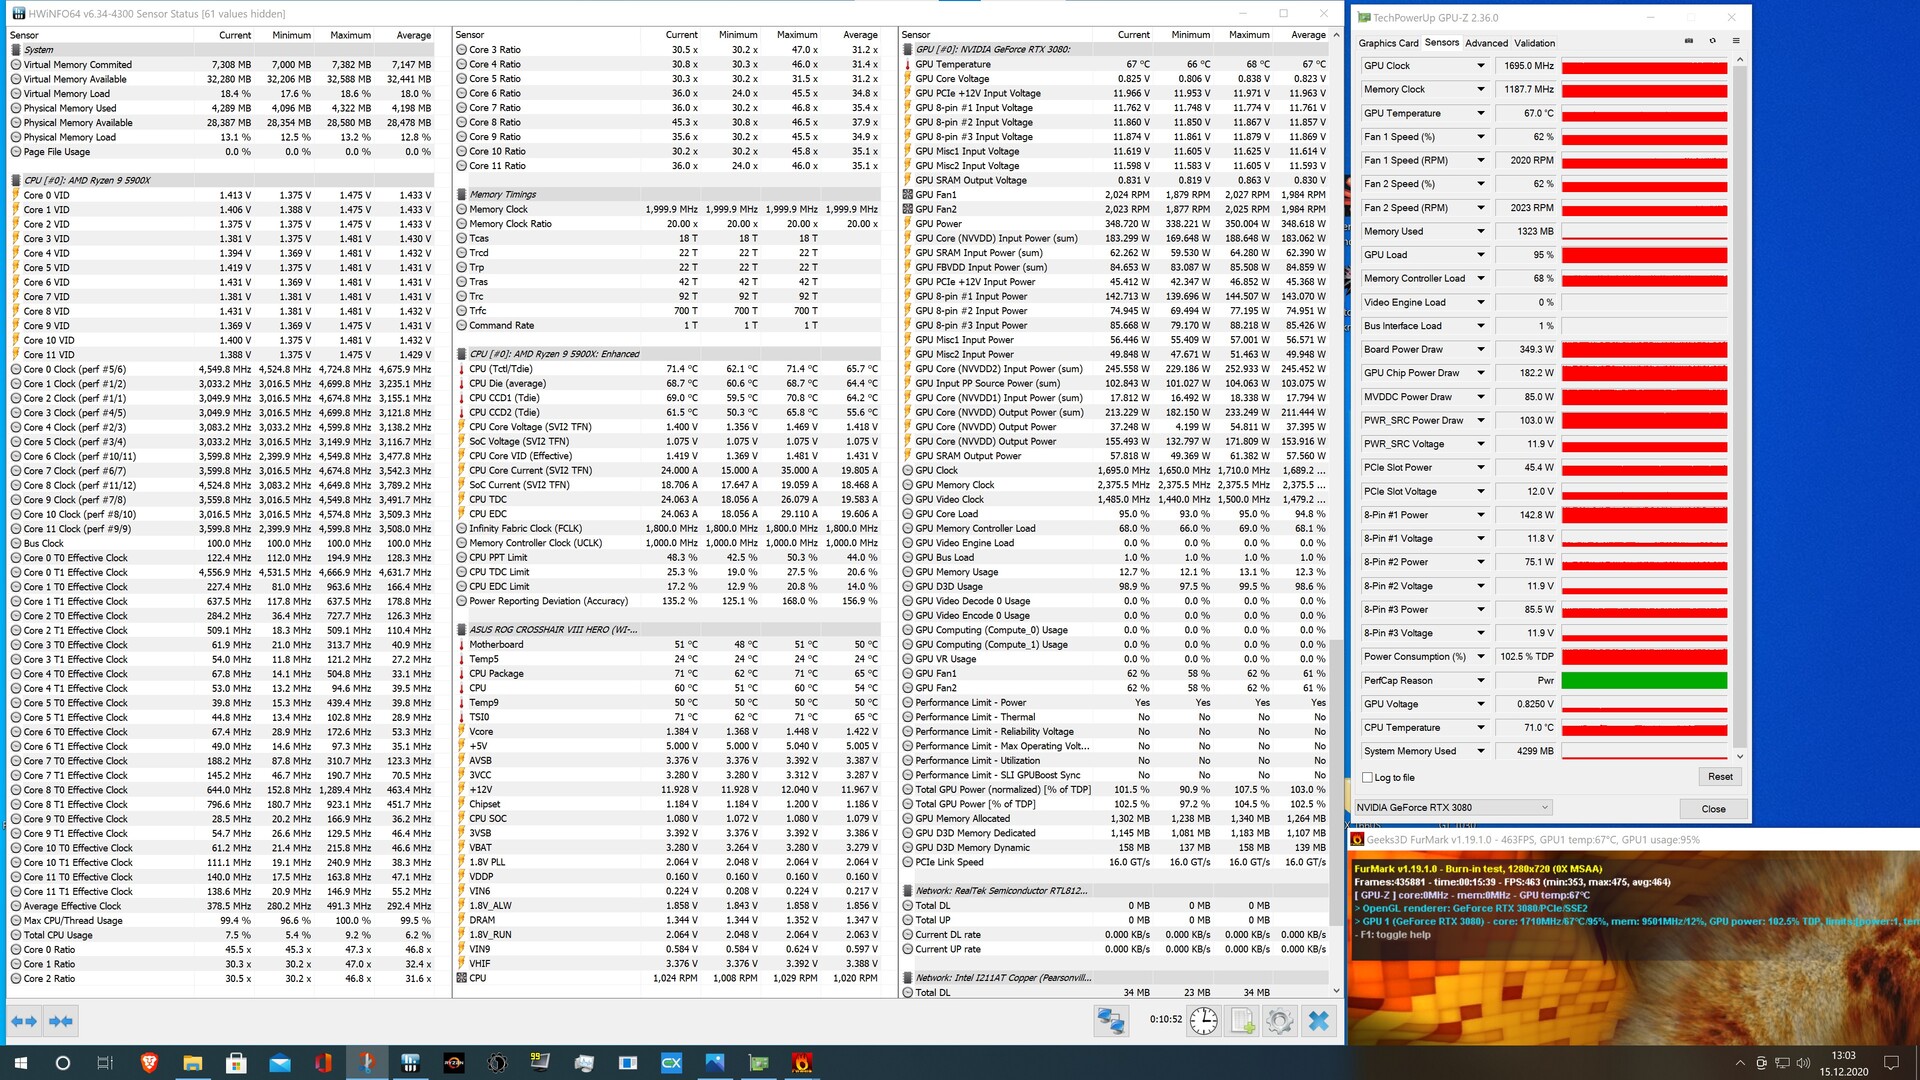
Task: Show hidden tray icons chevron
Action: (1739, 1063)
